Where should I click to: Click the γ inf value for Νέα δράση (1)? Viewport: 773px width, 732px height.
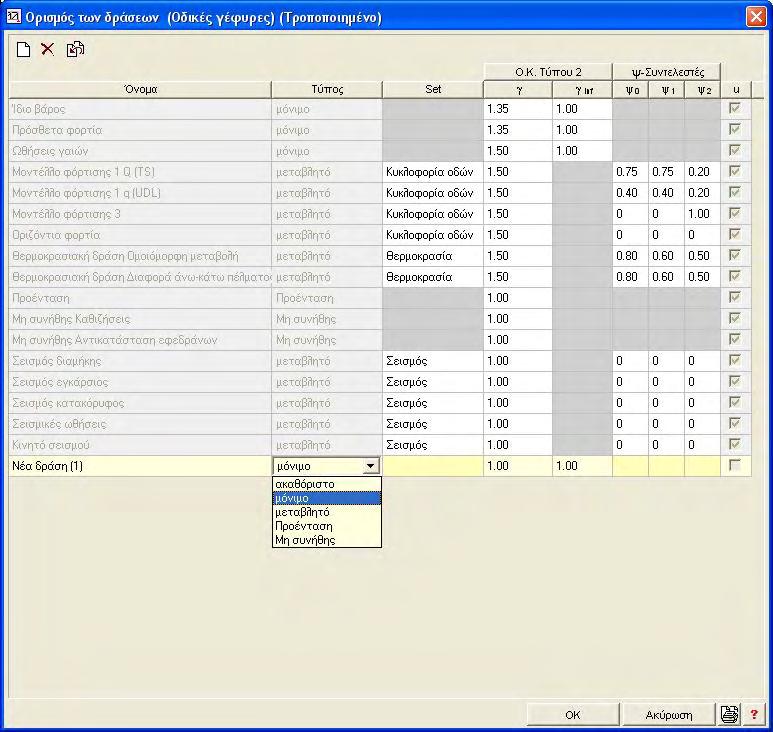[583, 466]
